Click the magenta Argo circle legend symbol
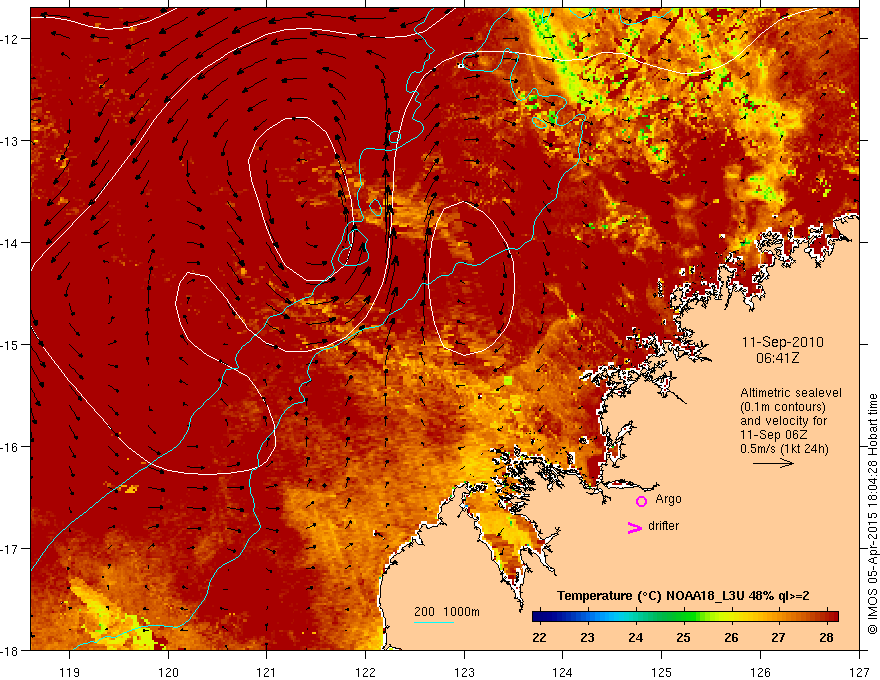 (641, 501)
